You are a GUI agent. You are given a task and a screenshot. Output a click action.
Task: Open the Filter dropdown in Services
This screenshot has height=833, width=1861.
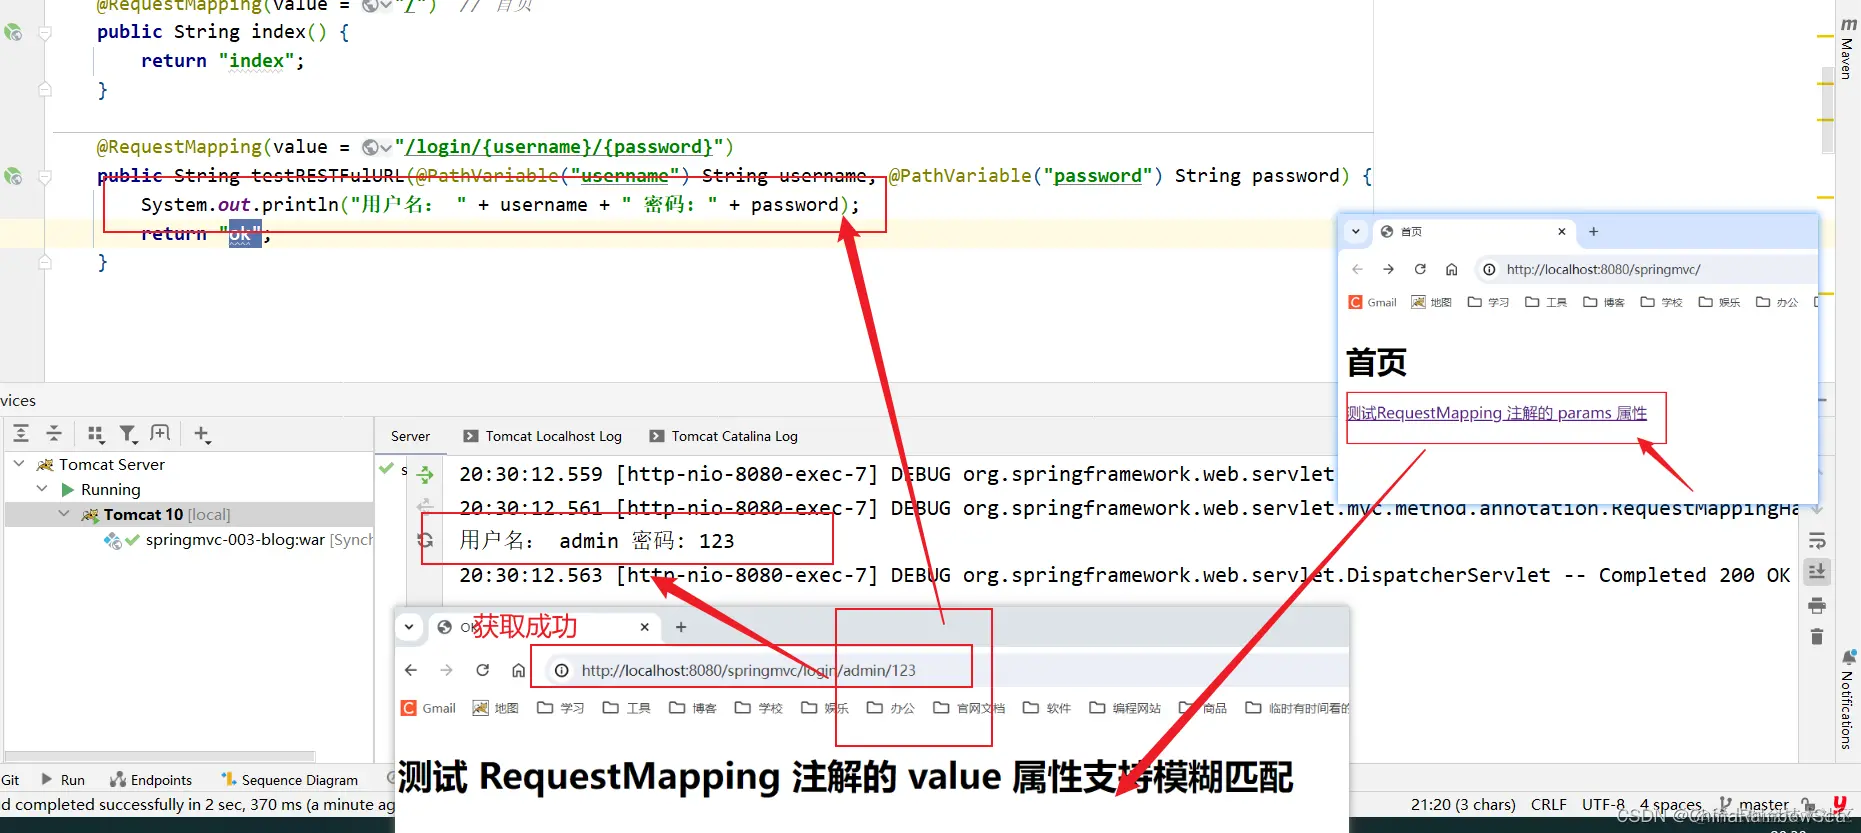point(128,433)
